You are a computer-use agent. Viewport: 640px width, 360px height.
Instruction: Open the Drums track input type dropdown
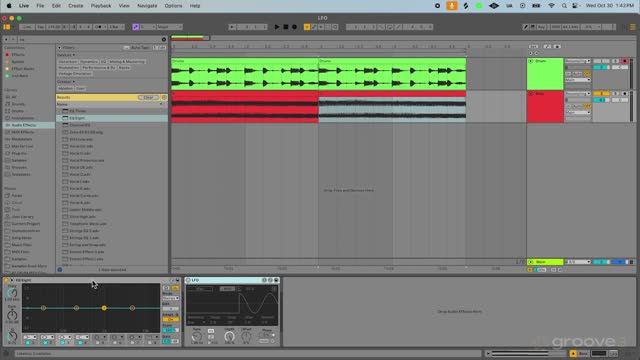coord(578,61)
